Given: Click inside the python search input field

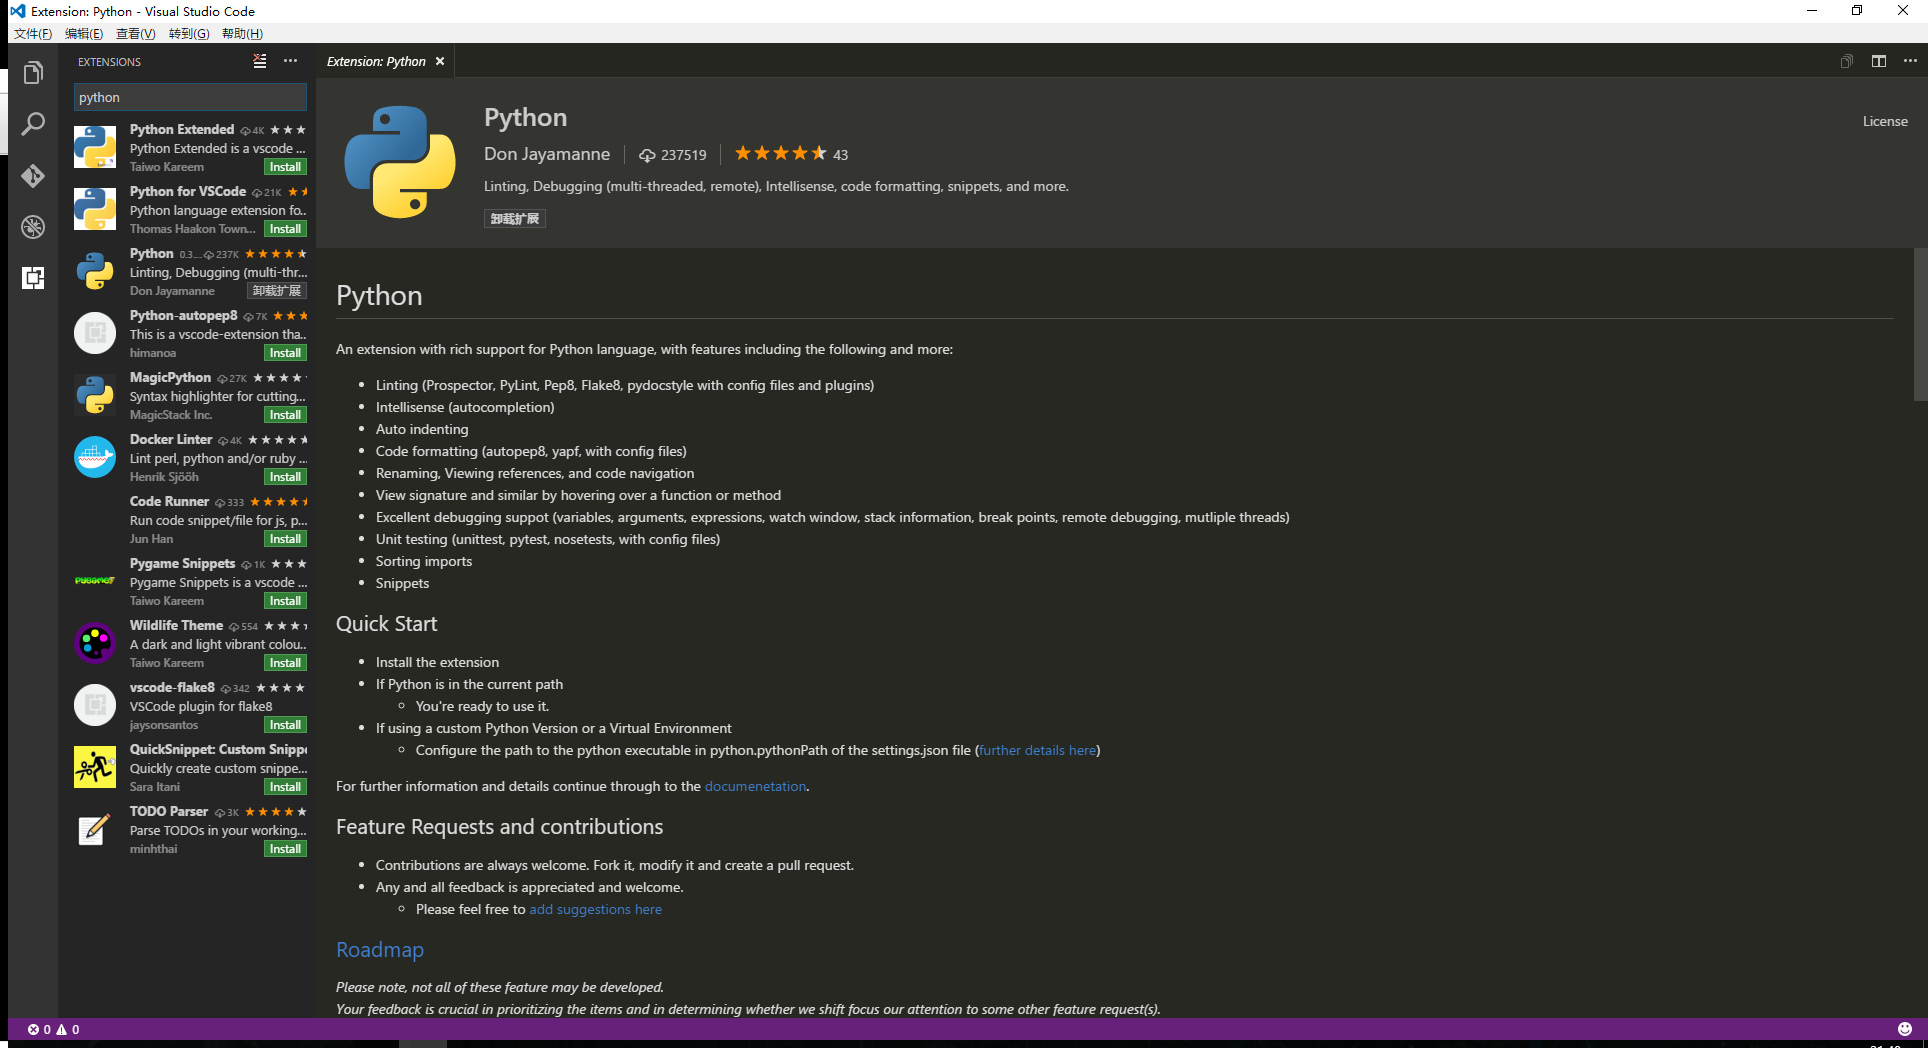Looking at the screenshot, I should pos(189,97).
